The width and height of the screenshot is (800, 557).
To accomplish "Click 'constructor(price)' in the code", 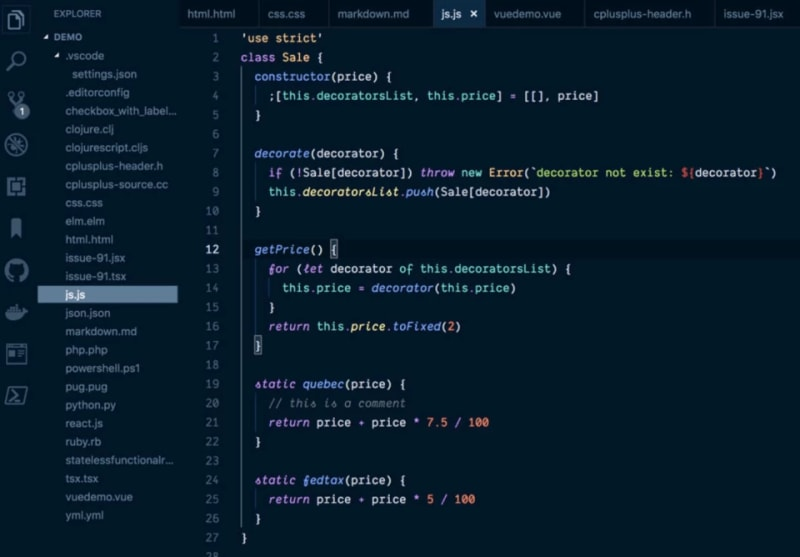I will (316, 77).
